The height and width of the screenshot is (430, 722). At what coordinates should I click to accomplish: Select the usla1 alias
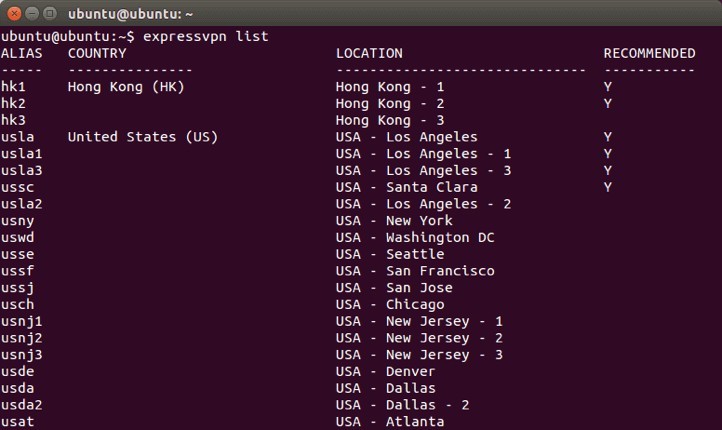(x=22, y=154)
